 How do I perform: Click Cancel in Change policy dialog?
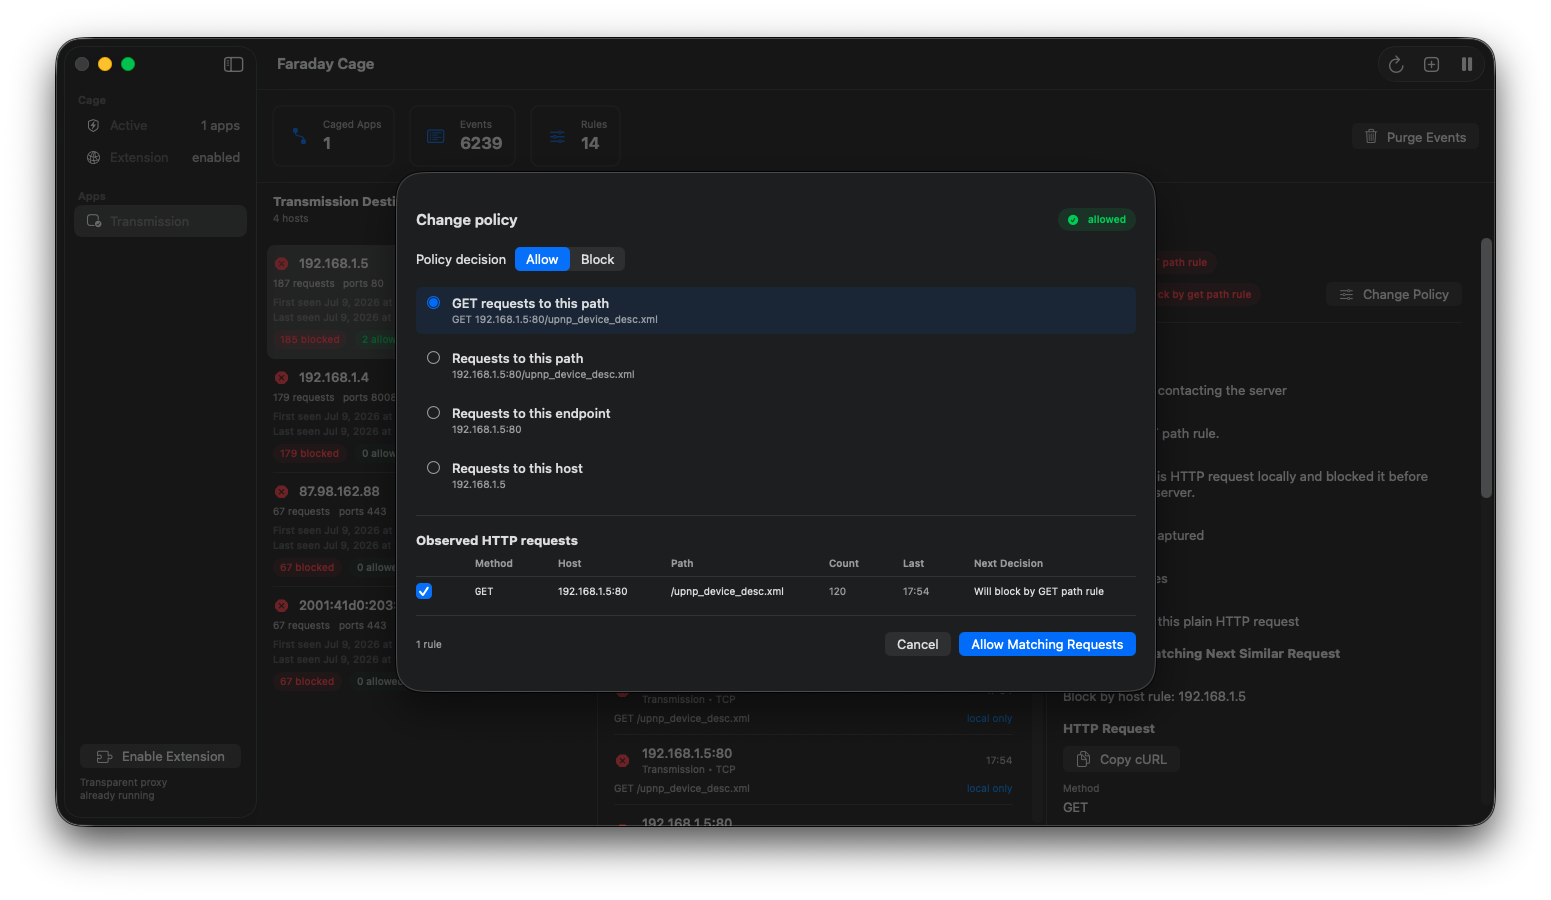[917, 644]
